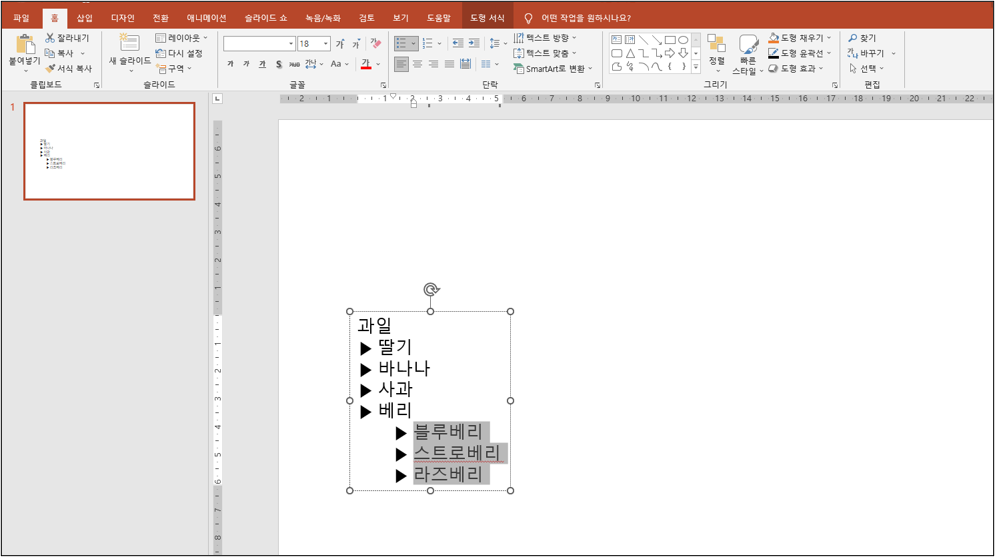Switch to the 삽입 insert tab

click(x=84, y=18)
